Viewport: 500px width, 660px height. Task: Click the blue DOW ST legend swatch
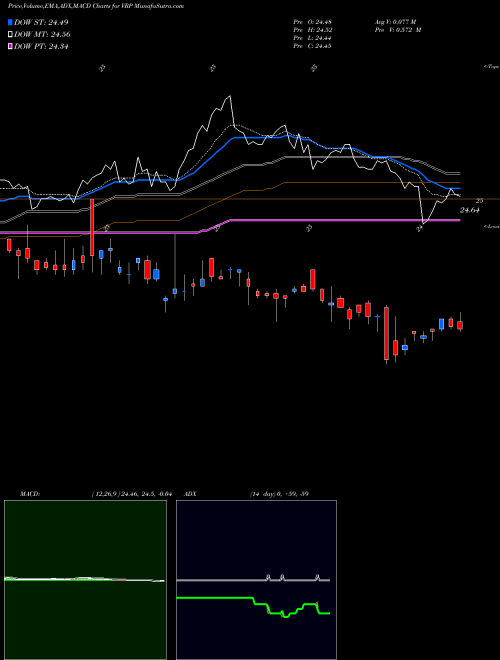(11, 22)
